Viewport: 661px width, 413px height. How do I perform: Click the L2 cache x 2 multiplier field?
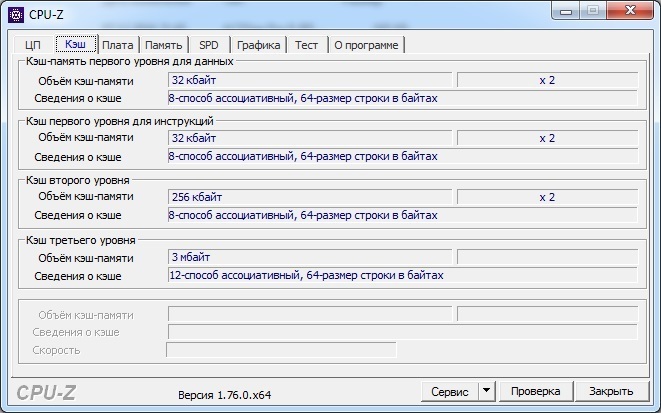pos(546,197)
